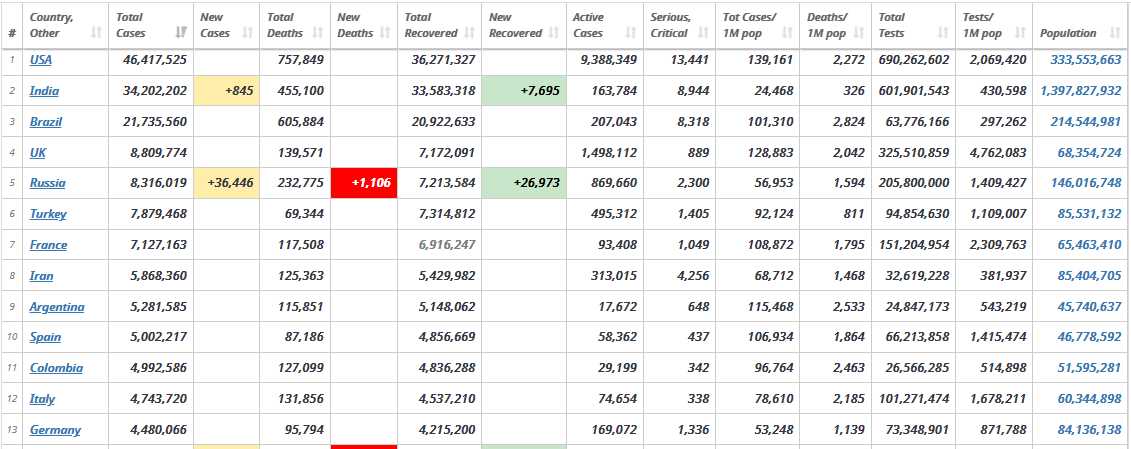Open the France country link

click(48, 245)
